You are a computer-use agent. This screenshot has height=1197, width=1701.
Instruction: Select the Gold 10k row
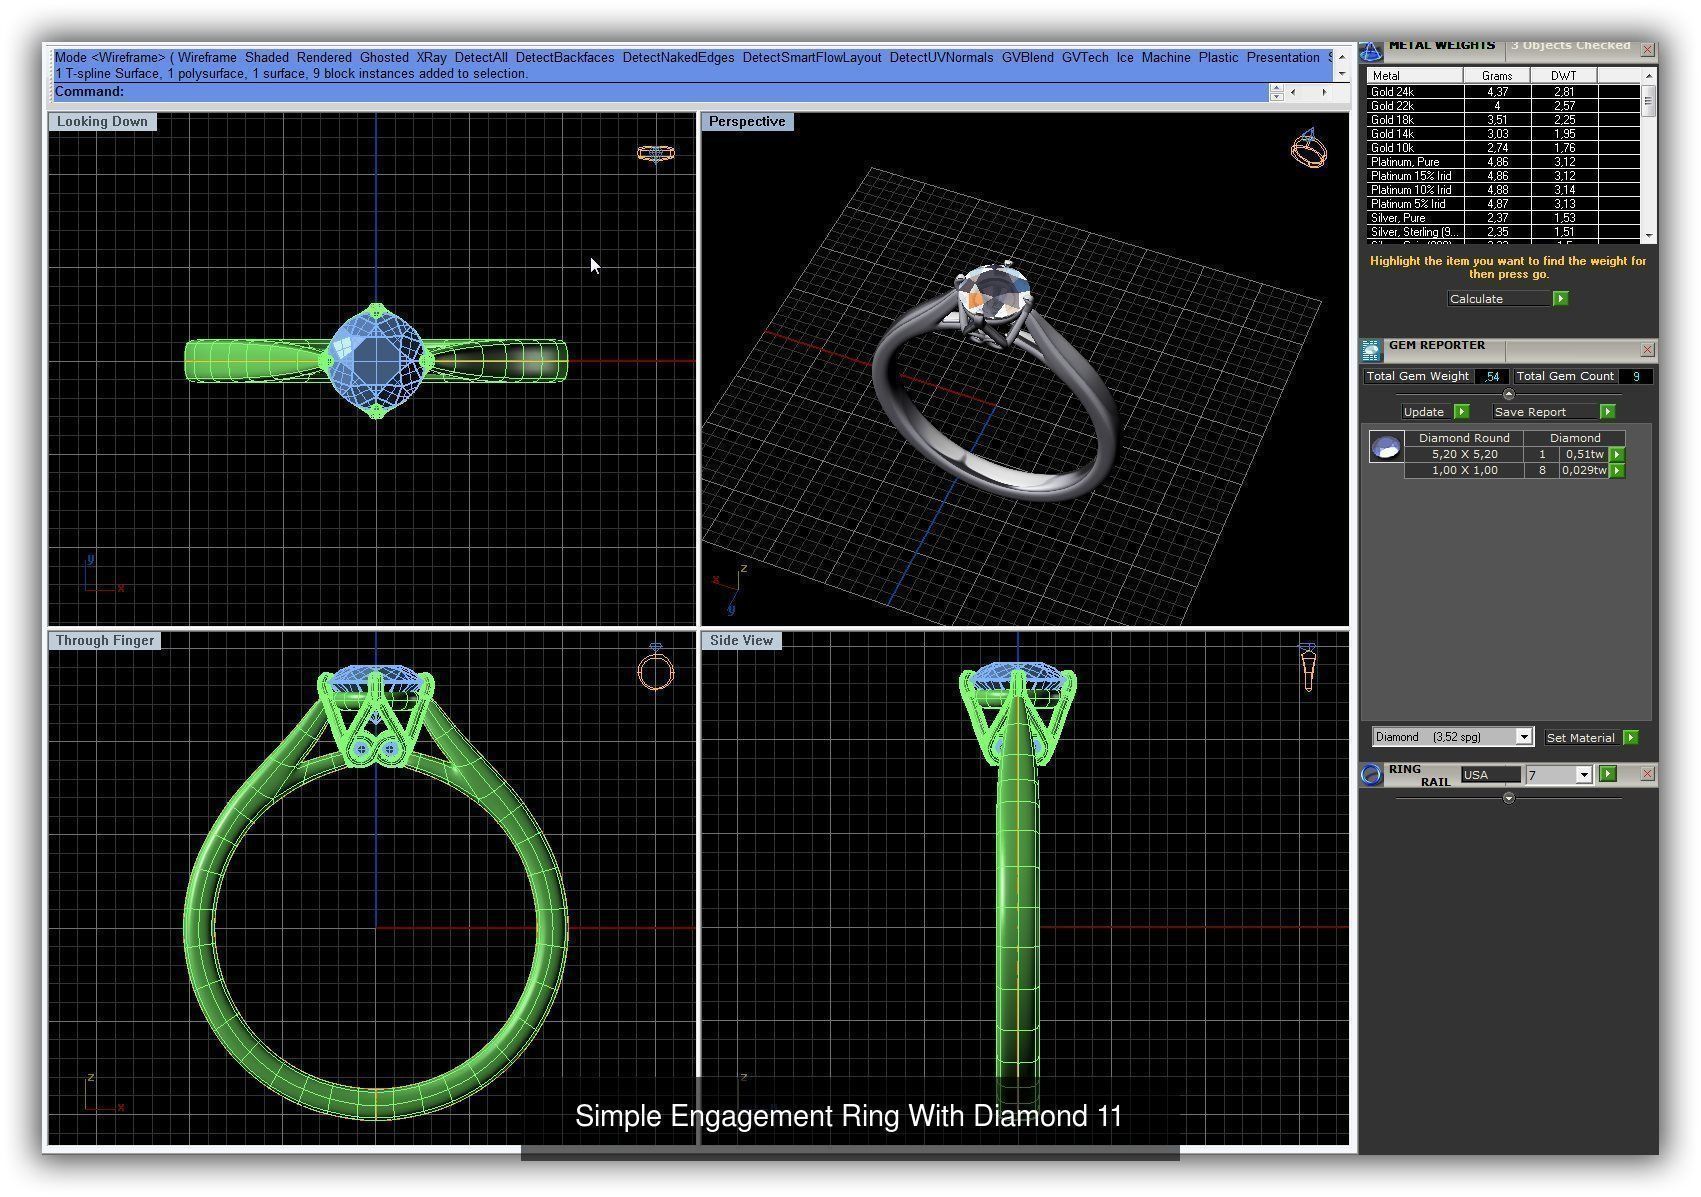pyautogui.click(x=1503, y=148)
